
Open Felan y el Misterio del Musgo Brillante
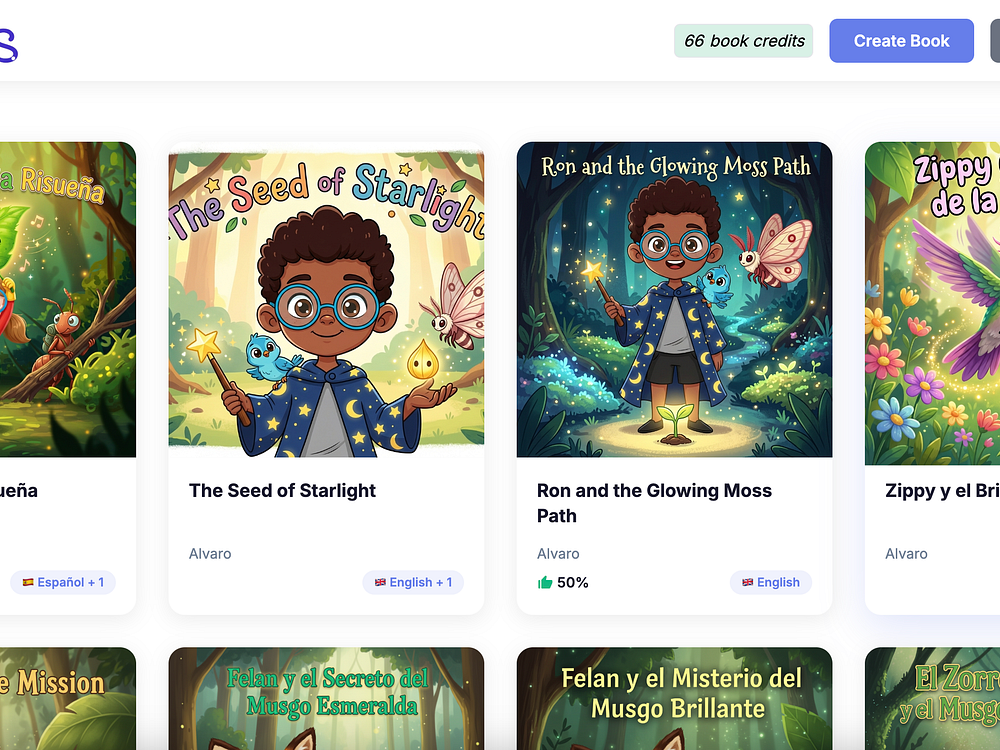pos(674,698)
